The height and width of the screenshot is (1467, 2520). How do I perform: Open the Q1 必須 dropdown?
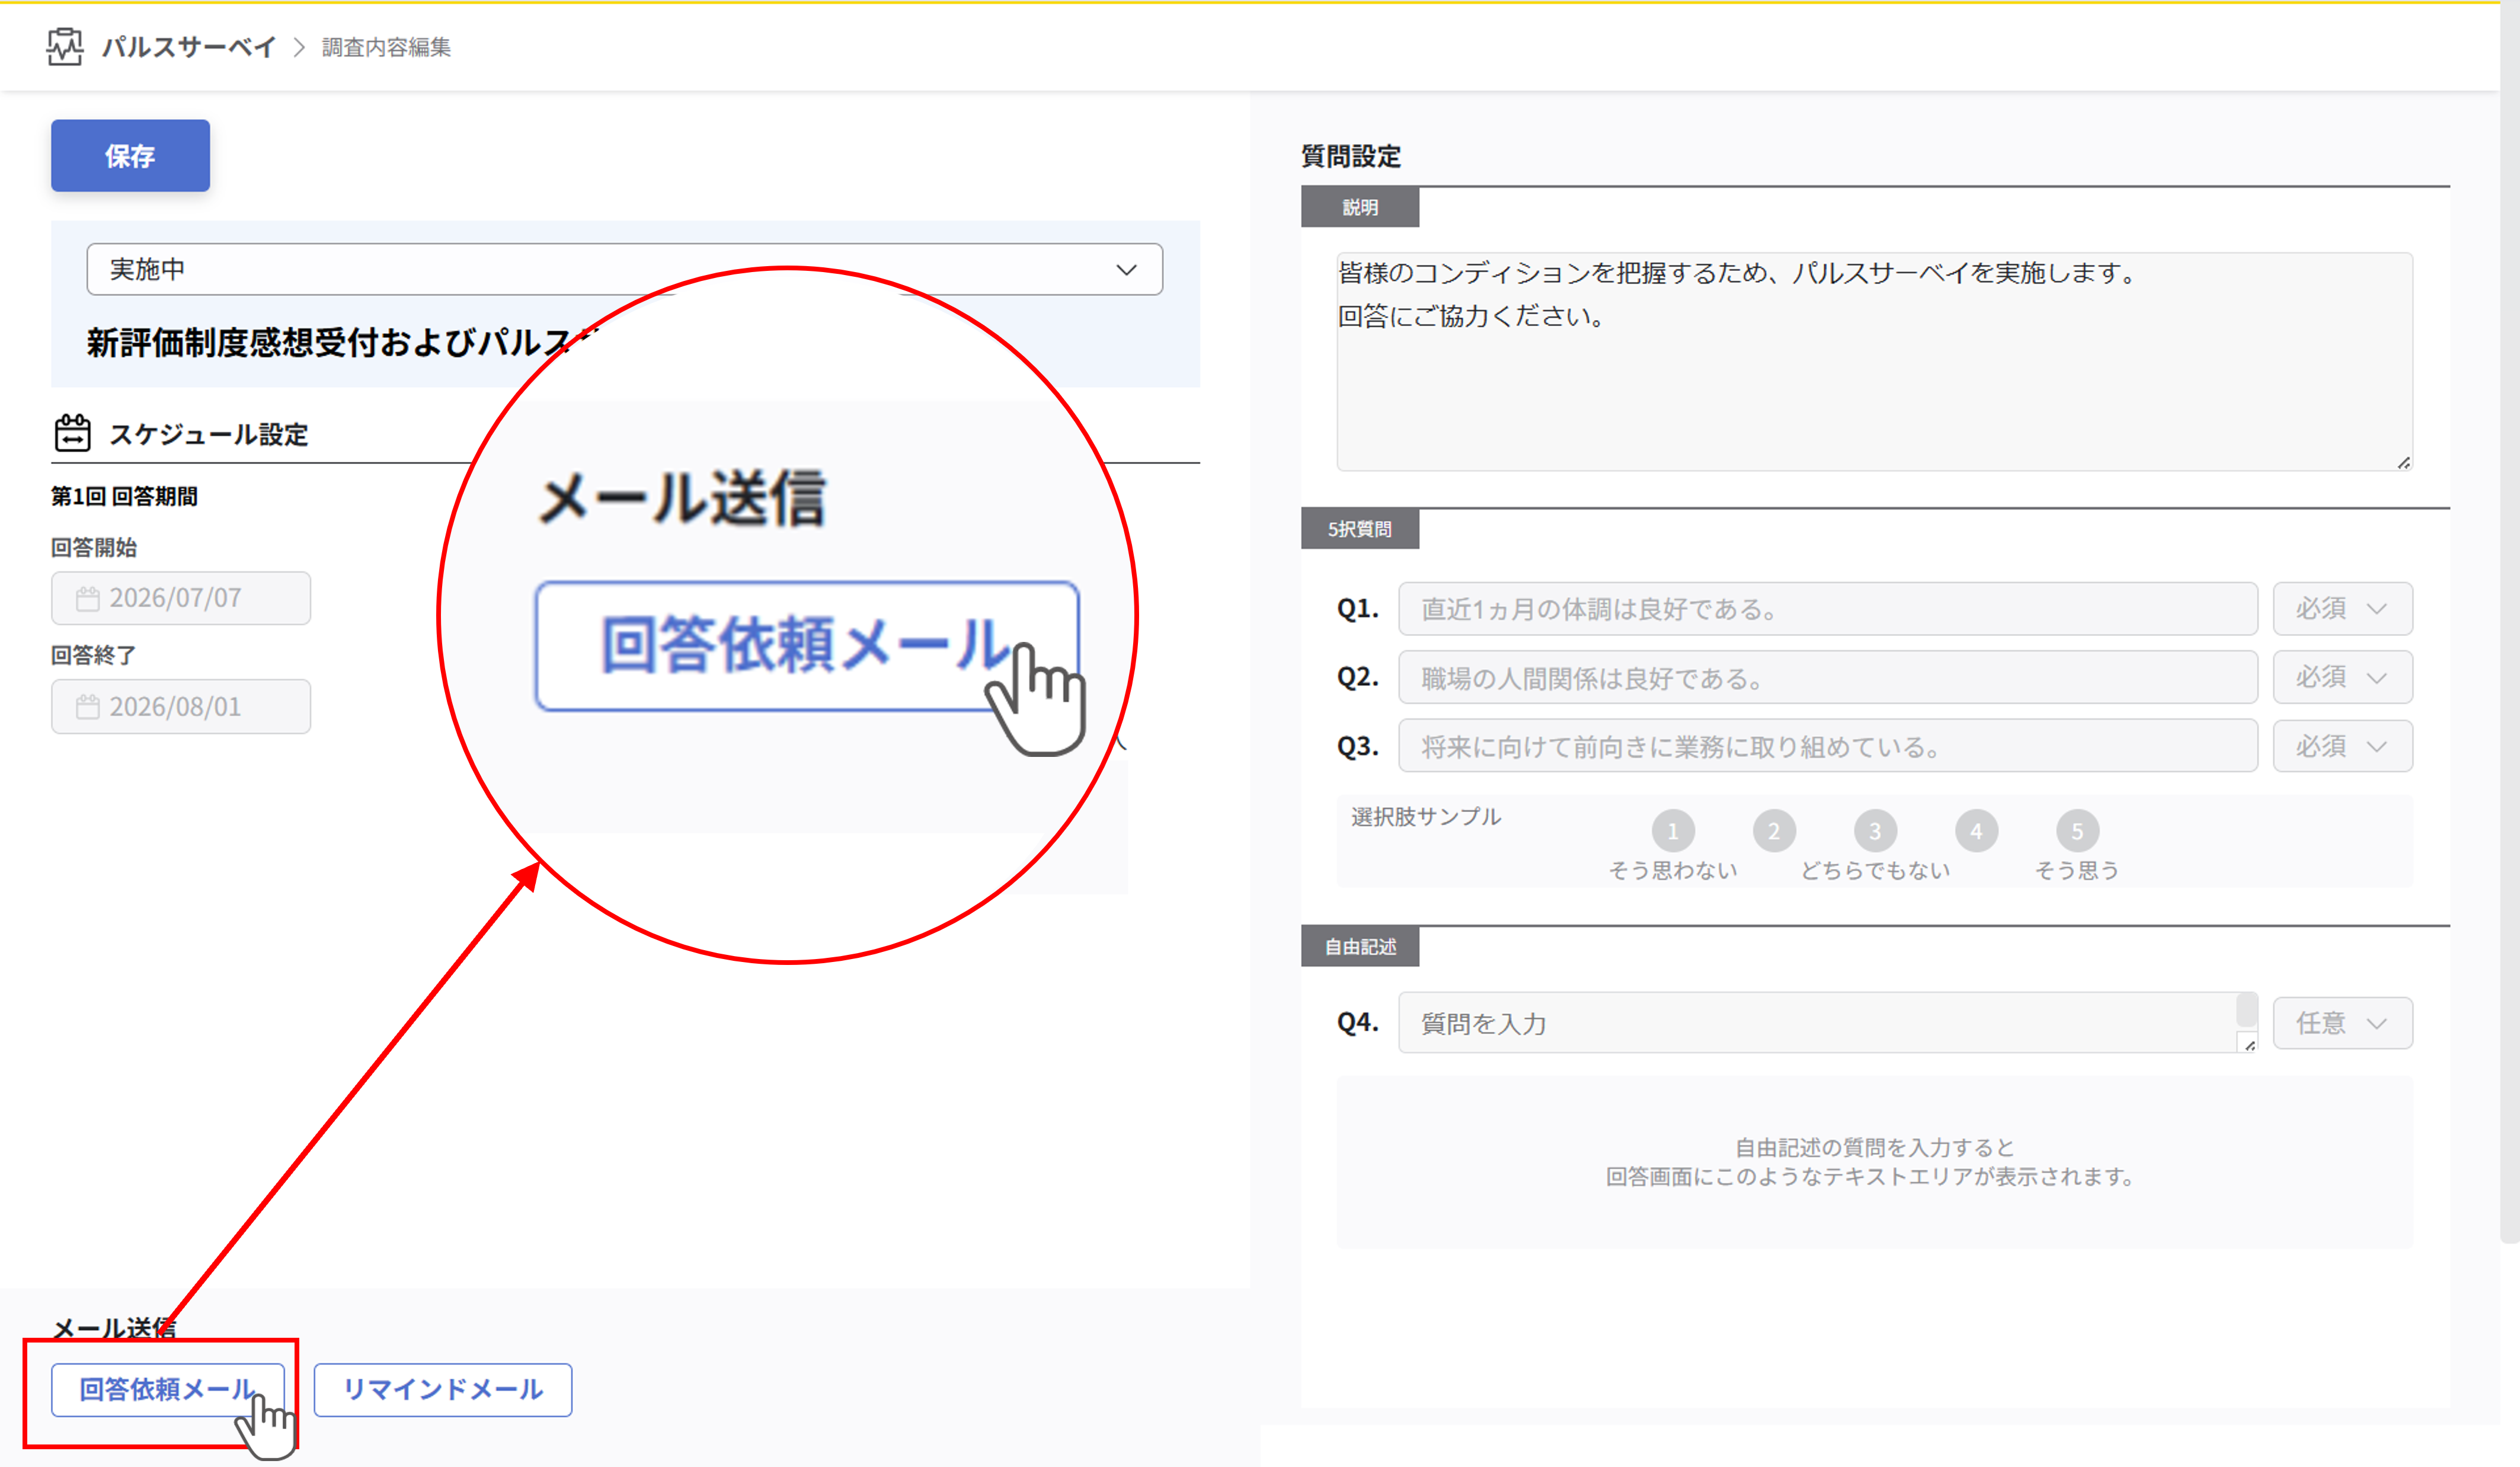(x=2342, y=609)
